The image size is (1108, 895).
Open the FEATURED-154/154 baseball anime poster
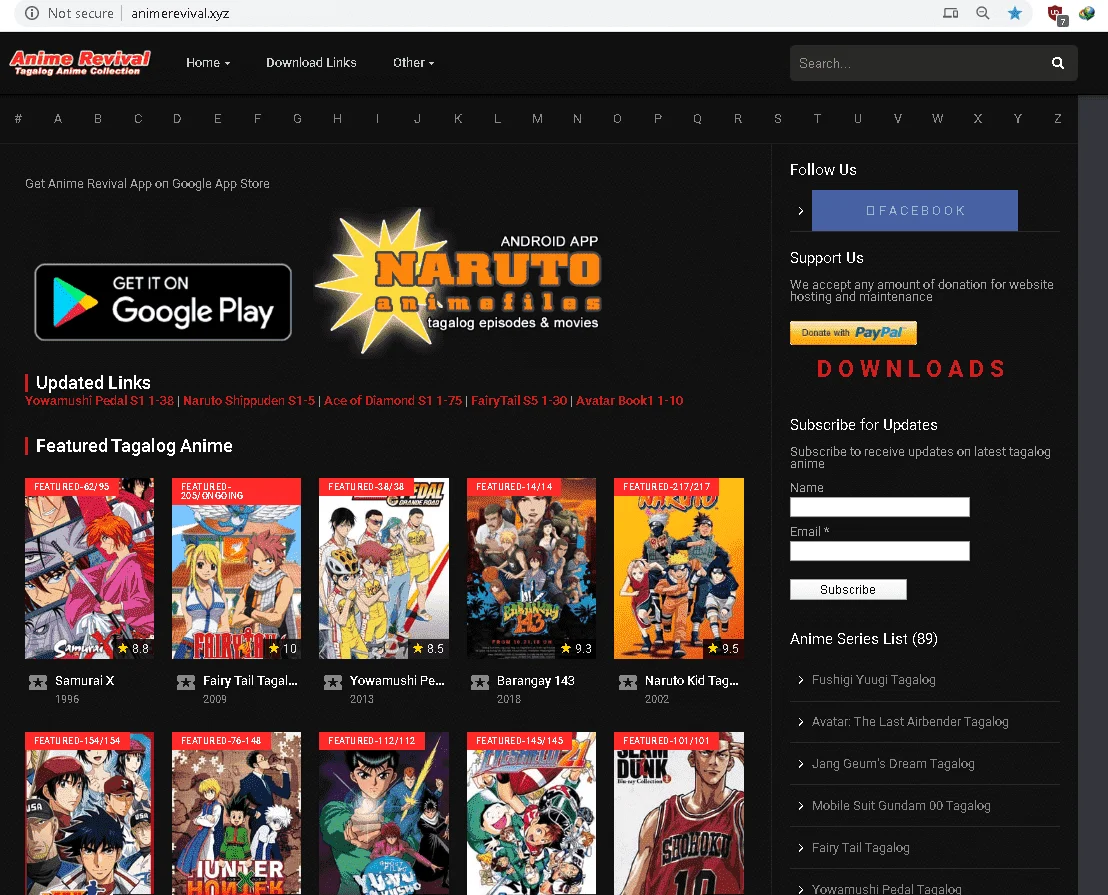[89, 814]
